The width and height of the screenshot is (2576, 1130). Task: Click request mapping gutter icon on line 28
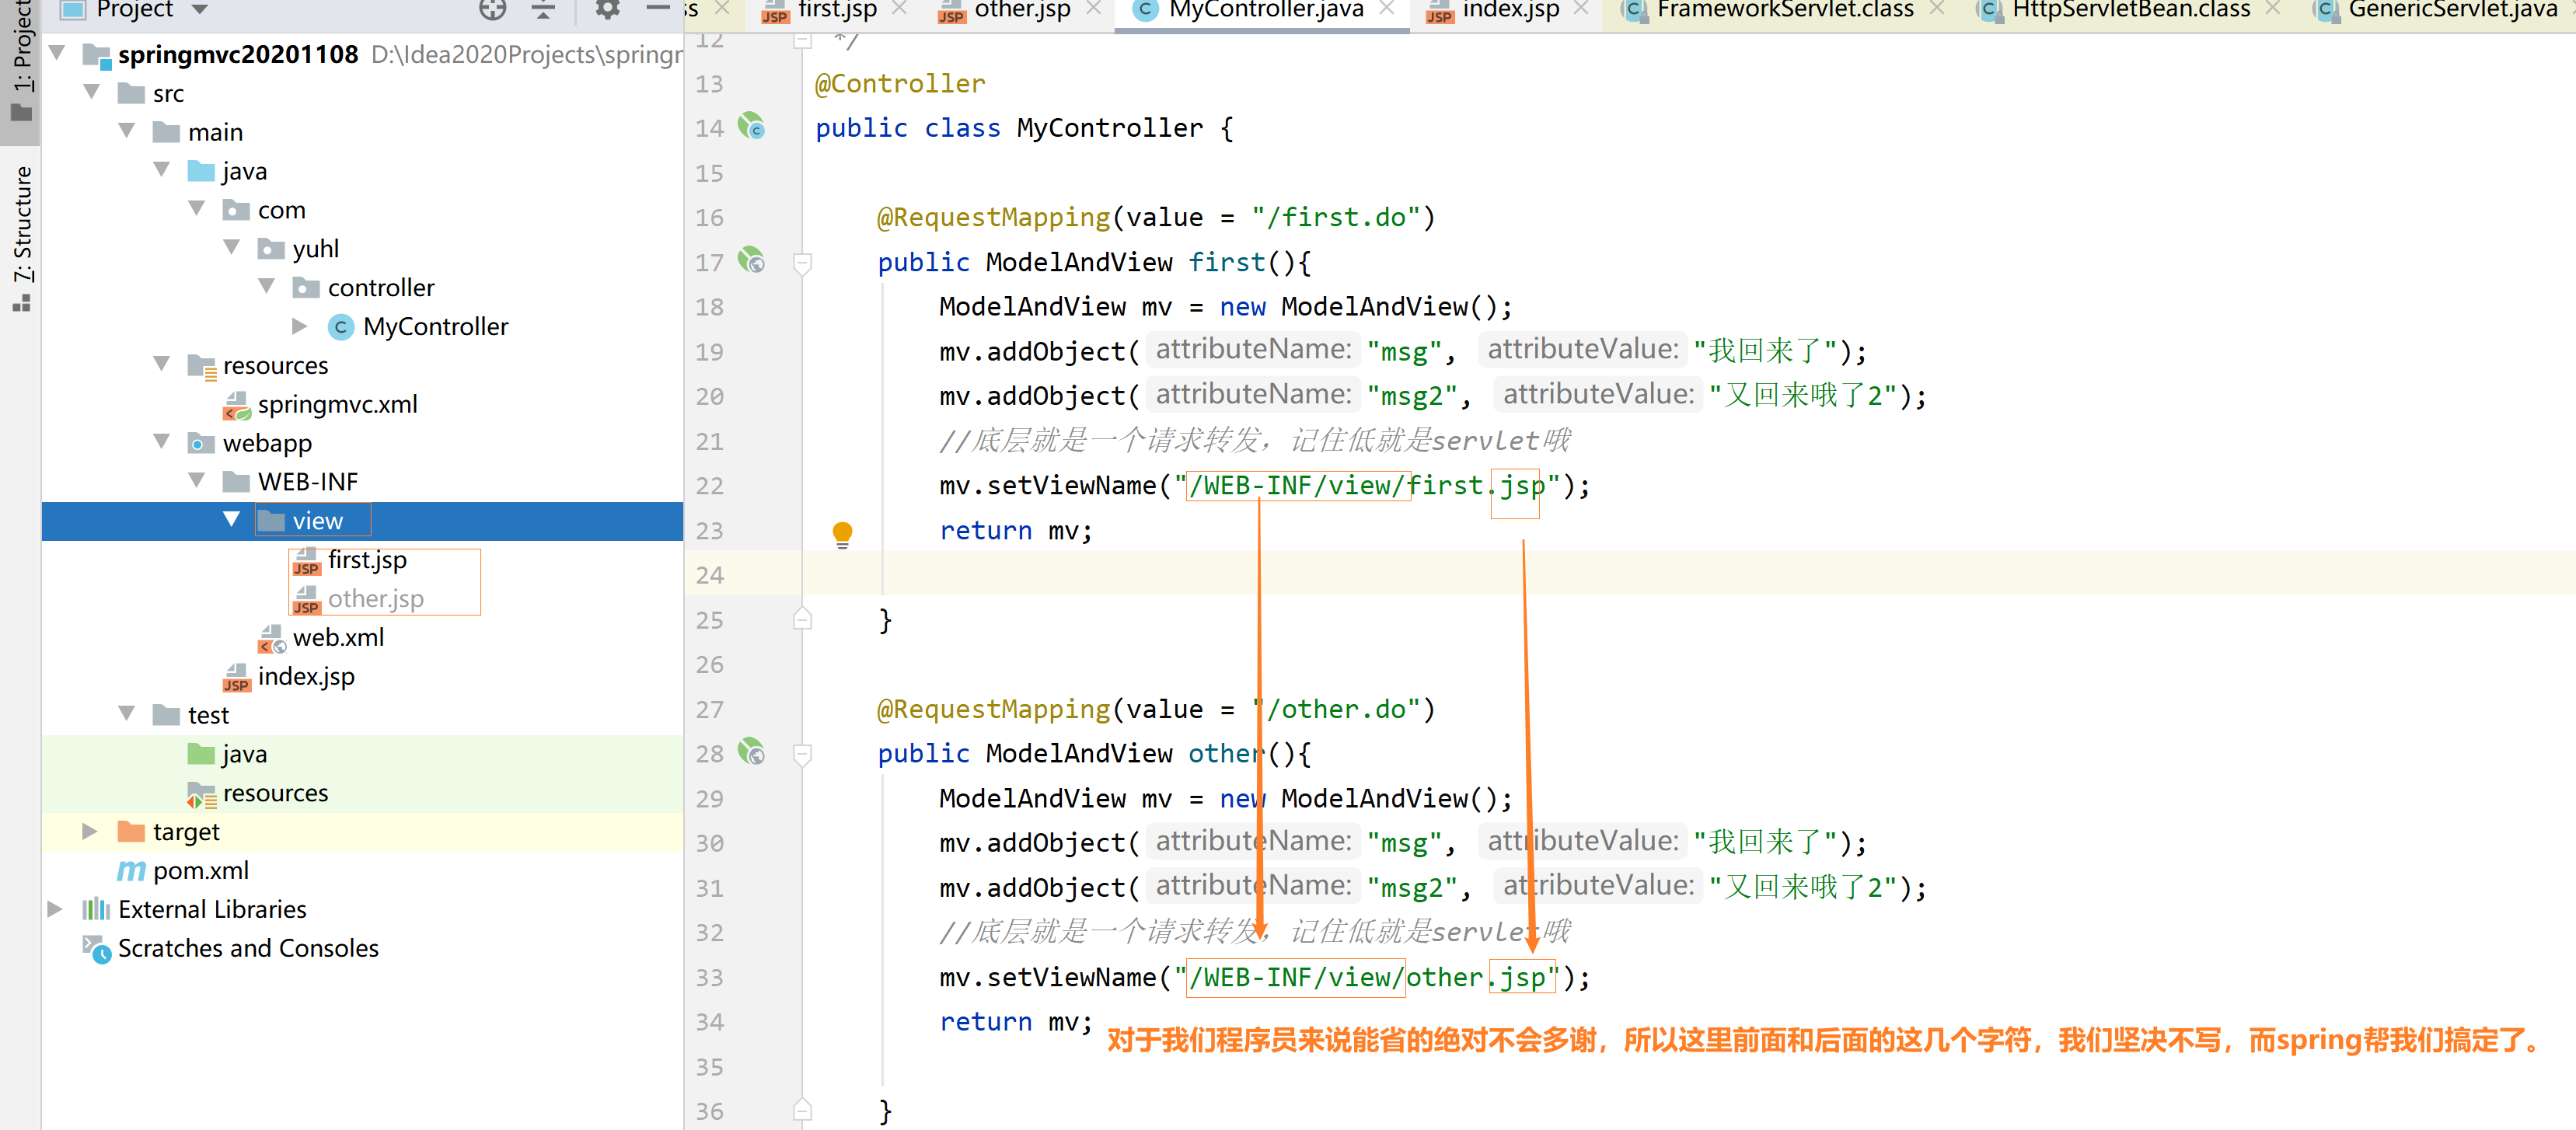(x=751, y=751)
